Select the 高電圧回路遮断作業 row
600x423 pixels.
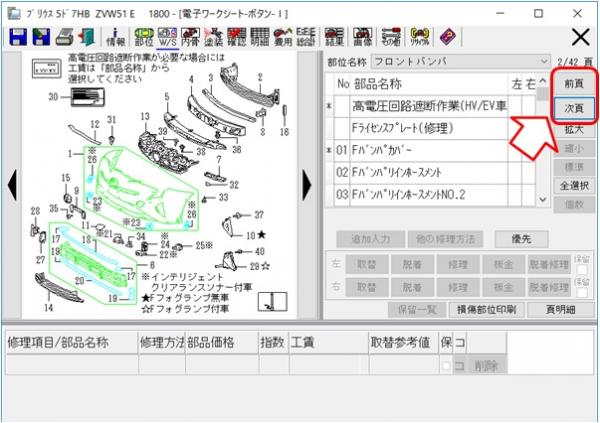pyautogui.click(x=430, y=106)
